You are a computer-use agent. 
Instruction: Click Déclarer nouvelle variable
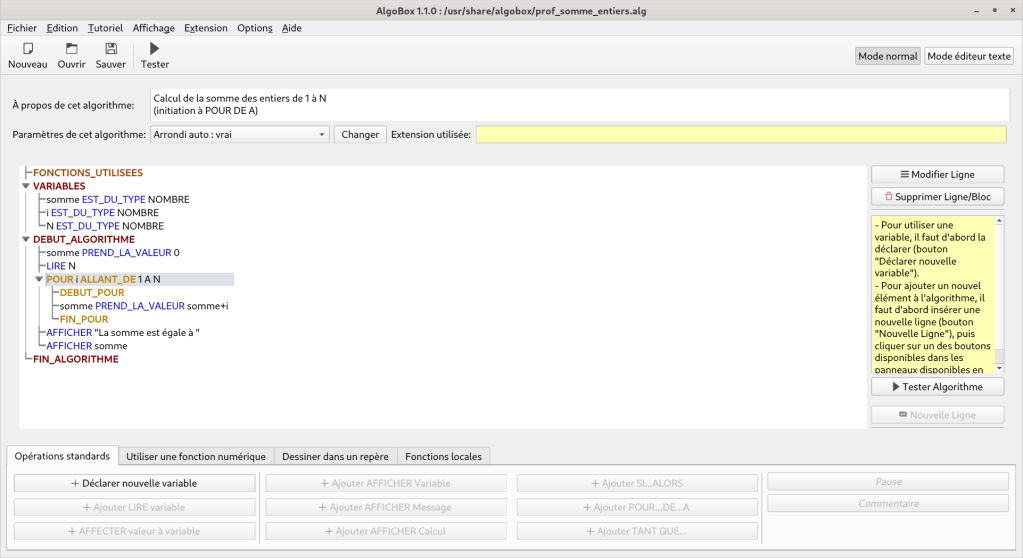(134, 483)
